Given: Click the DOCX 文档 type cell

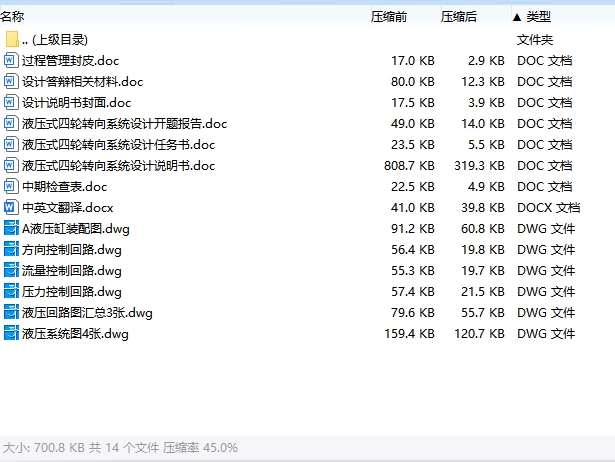Looking at the screenshot, I should point(548,207).
